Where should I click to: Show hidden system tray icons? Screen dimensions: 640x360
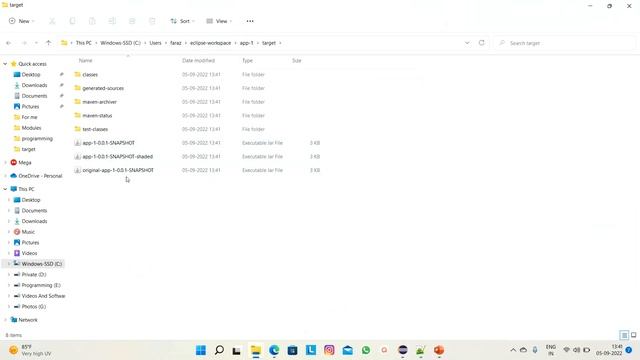click(513, 350)
